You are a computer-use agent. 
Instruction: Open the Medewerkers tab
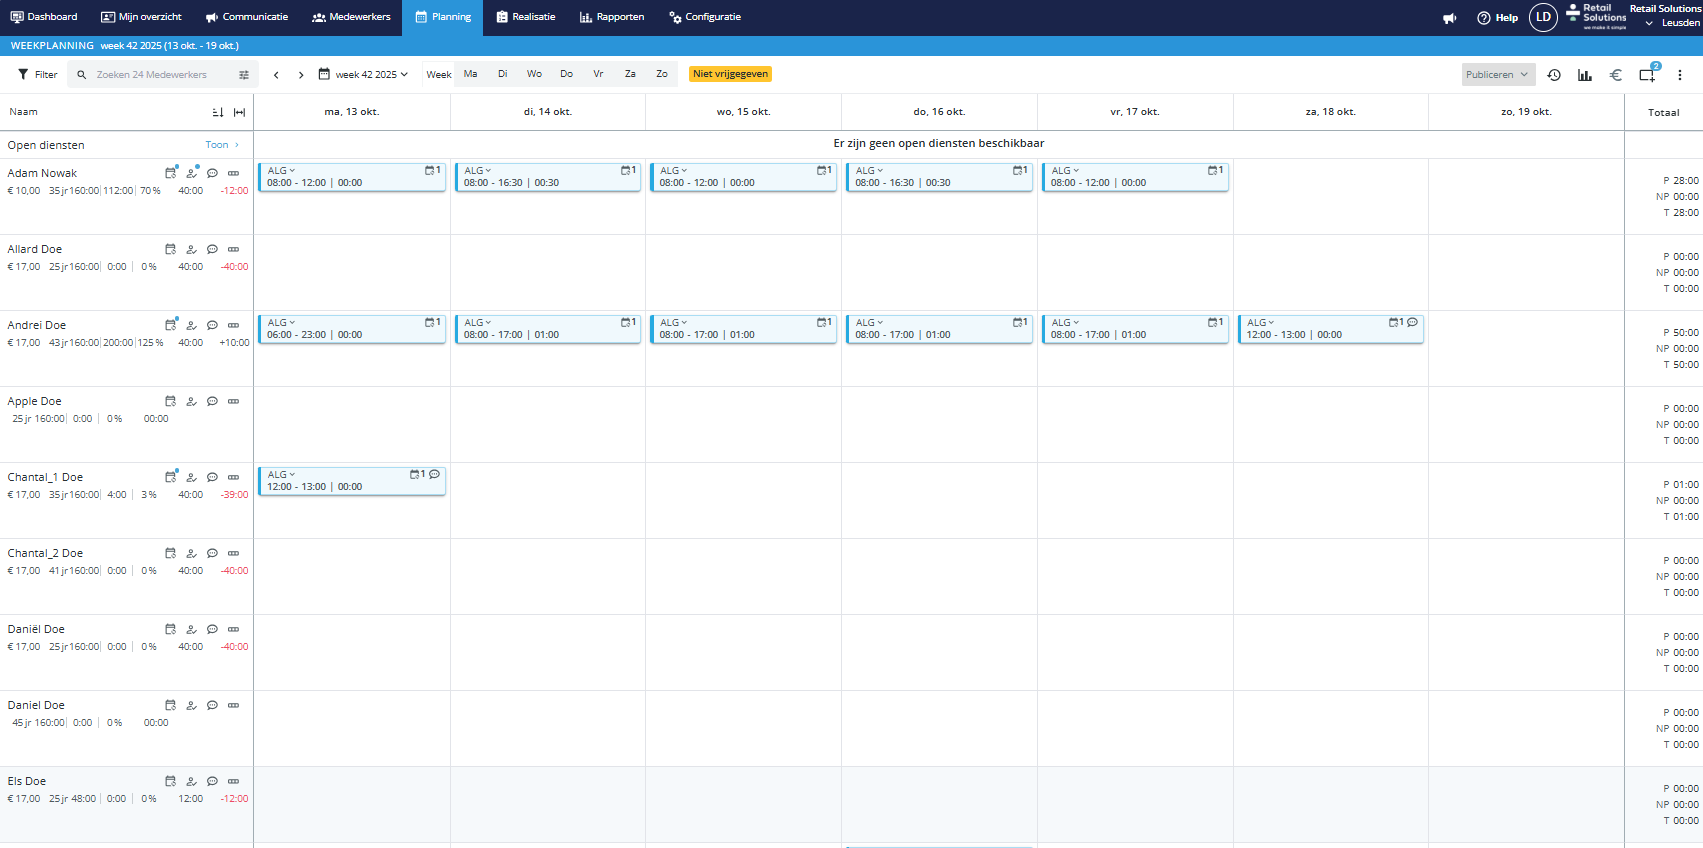(352, 17)
